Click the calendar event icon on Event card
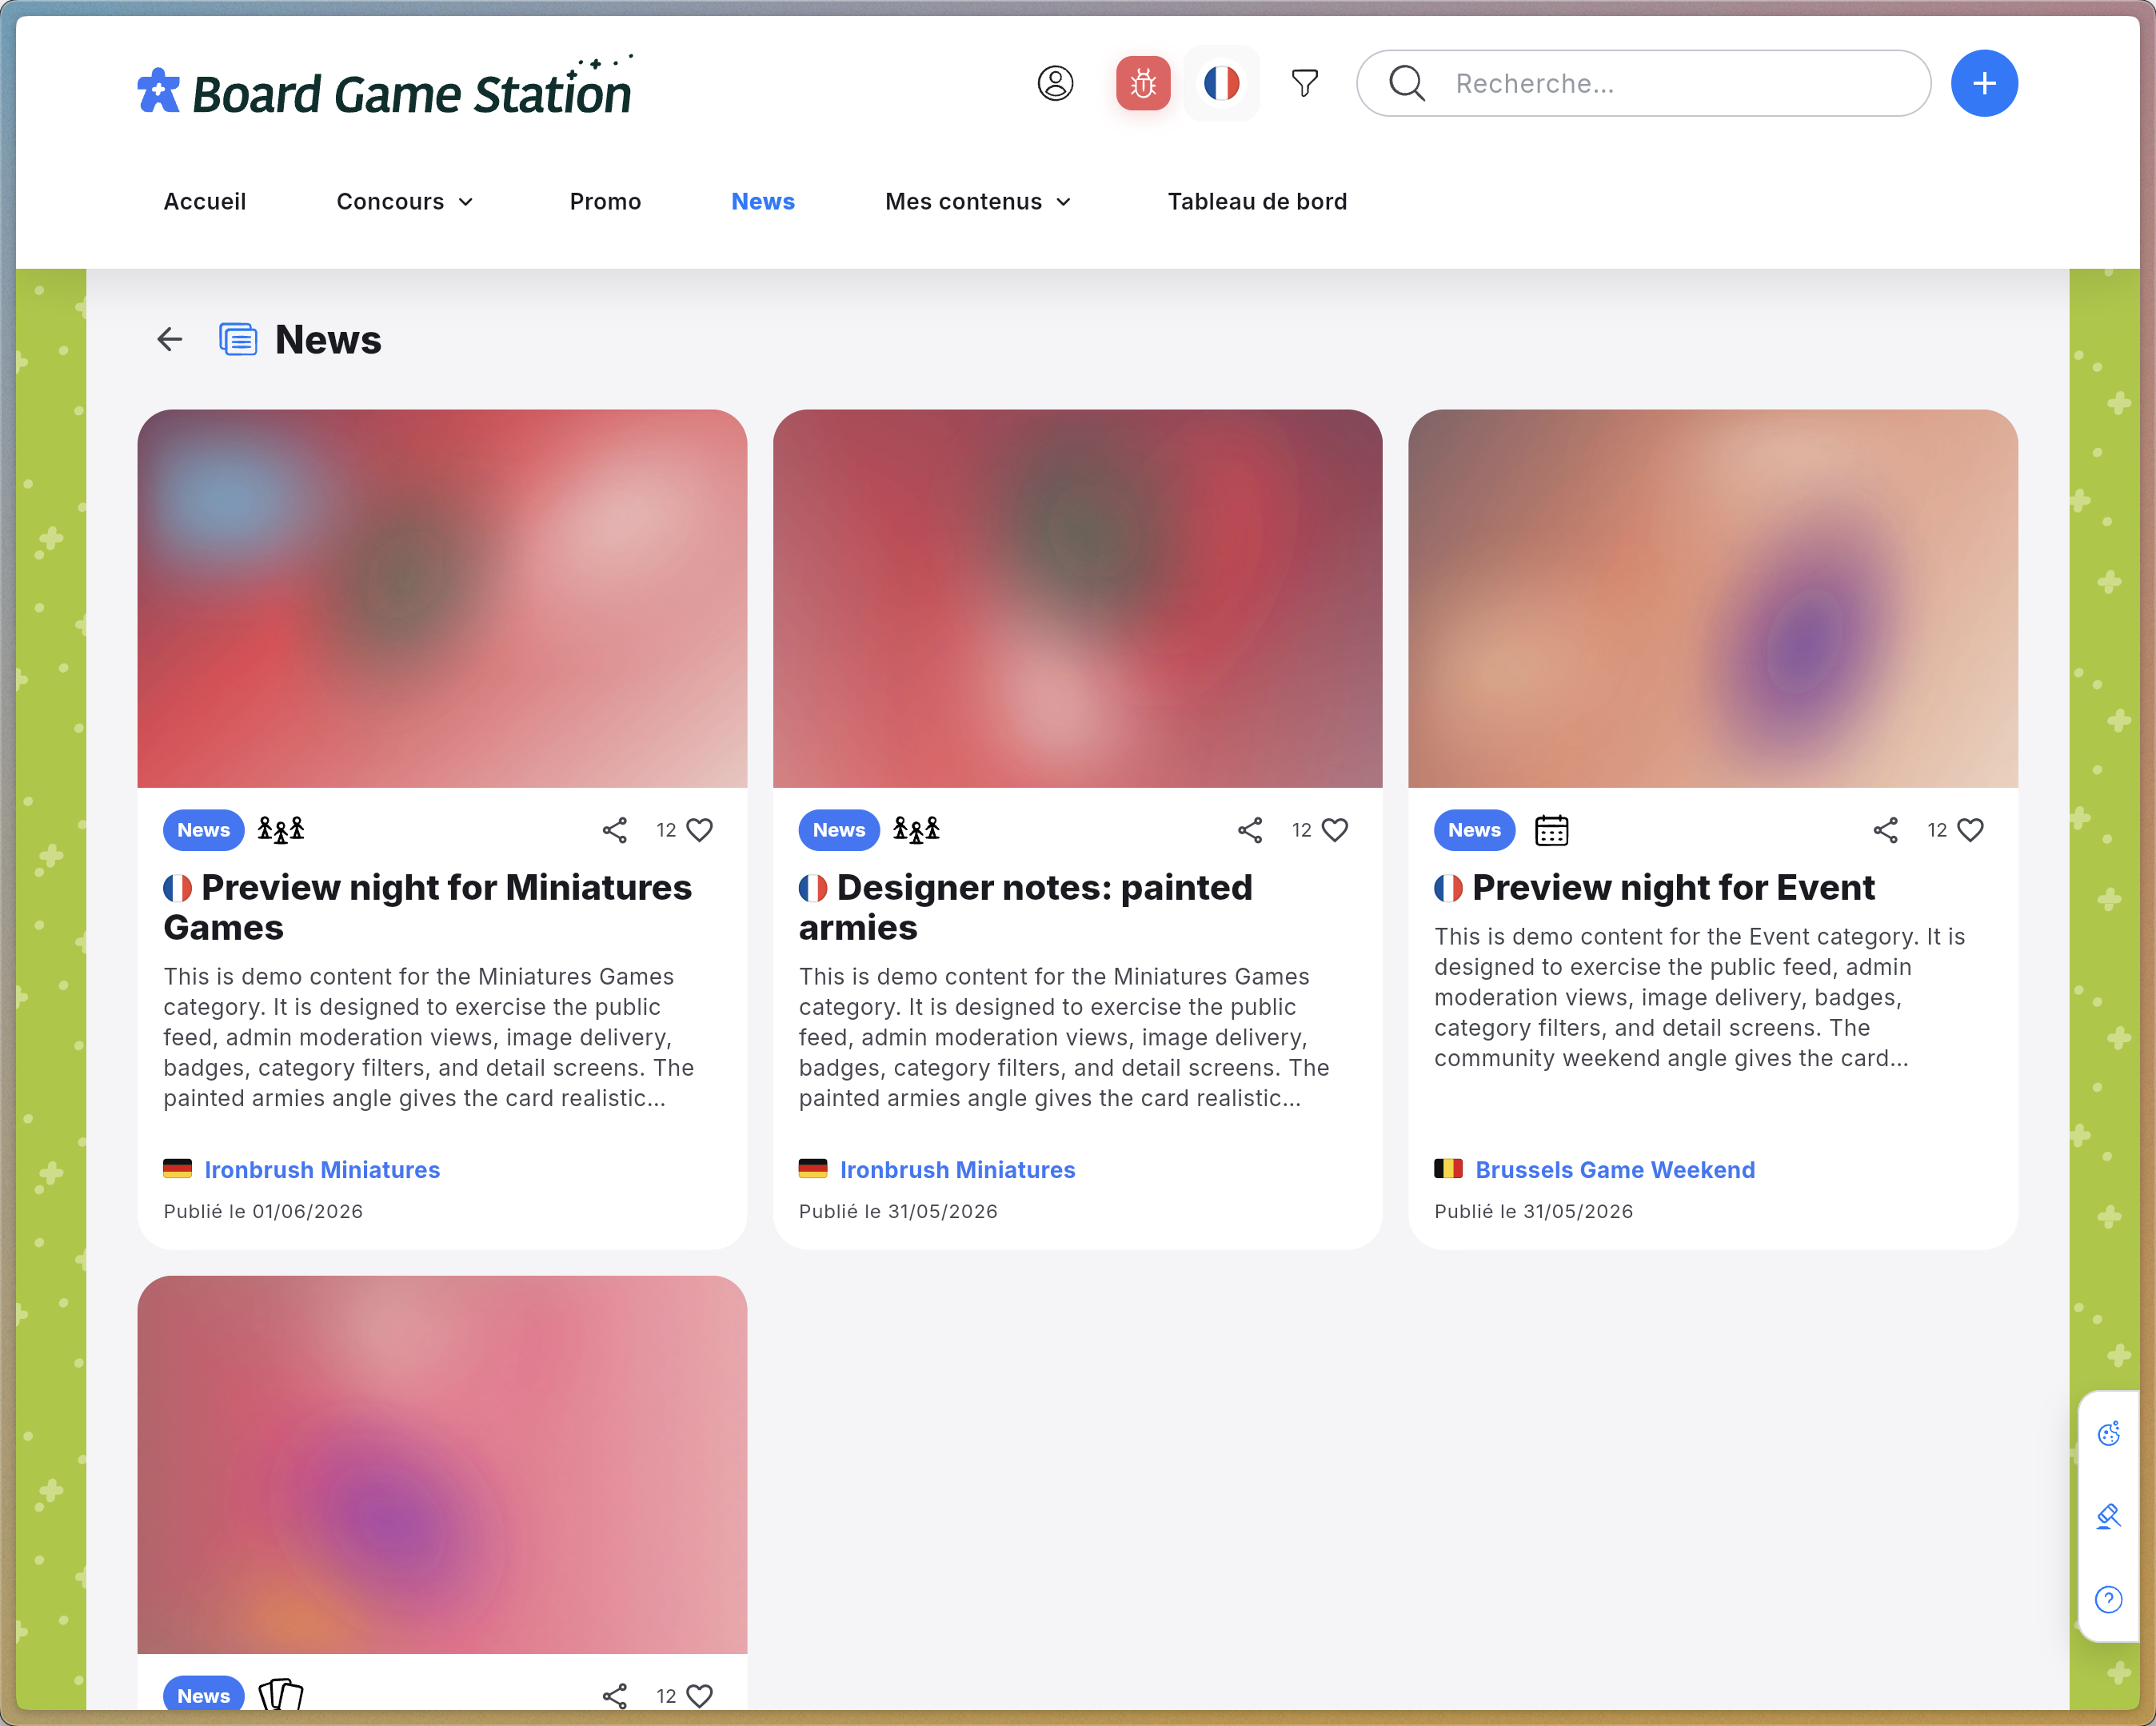The width and height of the screenshot is (2156, 1726). 1551,830
